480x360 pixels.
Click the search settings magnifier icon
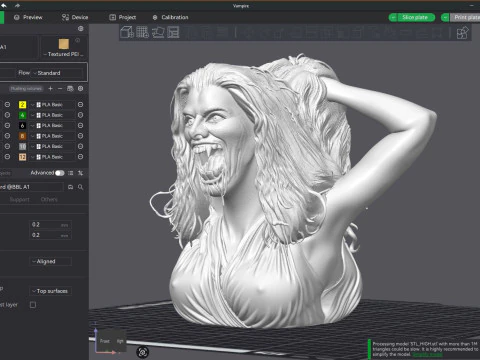click(x=80, y=187)
